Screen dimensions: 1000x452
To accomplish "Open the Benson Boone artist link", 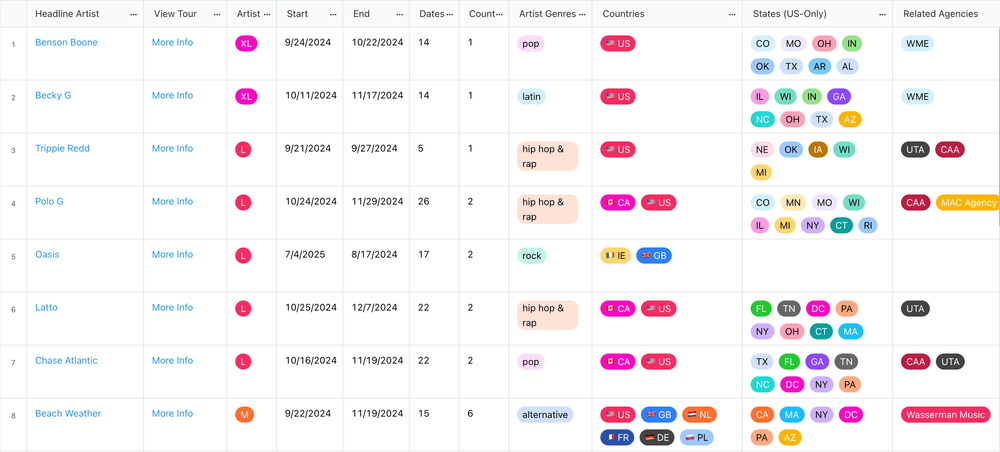I will pyautogui.click(x=66, y=42).
